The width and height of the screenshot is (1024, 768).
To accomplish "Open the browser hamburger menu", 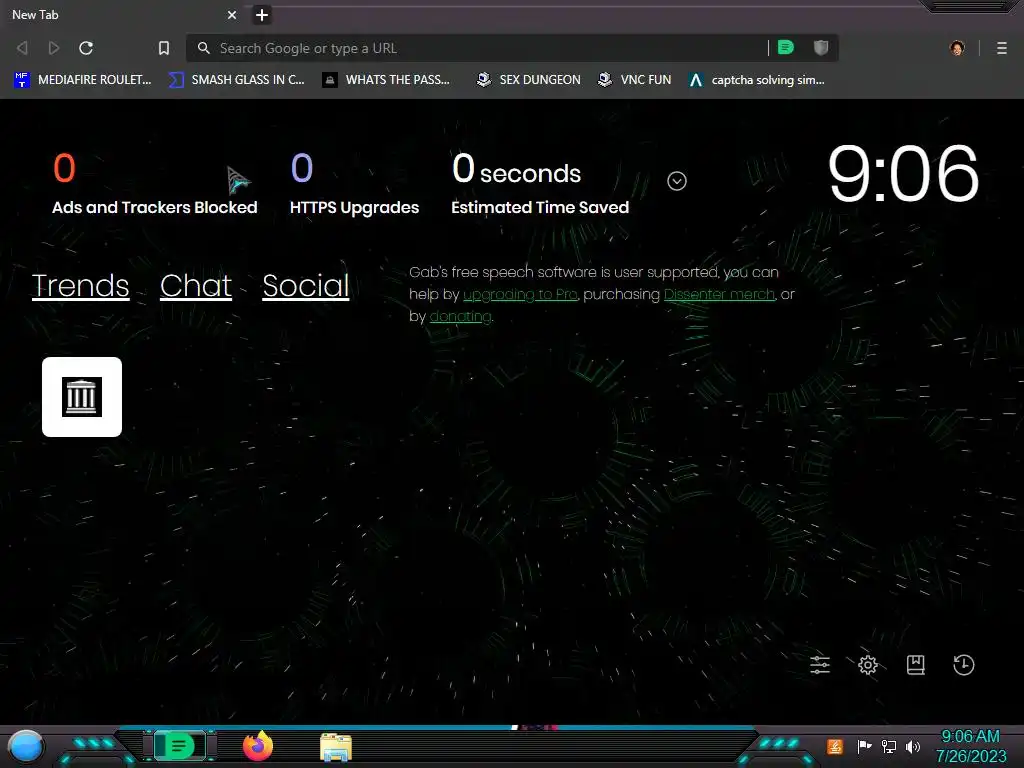I will [x=1002, y=48].
